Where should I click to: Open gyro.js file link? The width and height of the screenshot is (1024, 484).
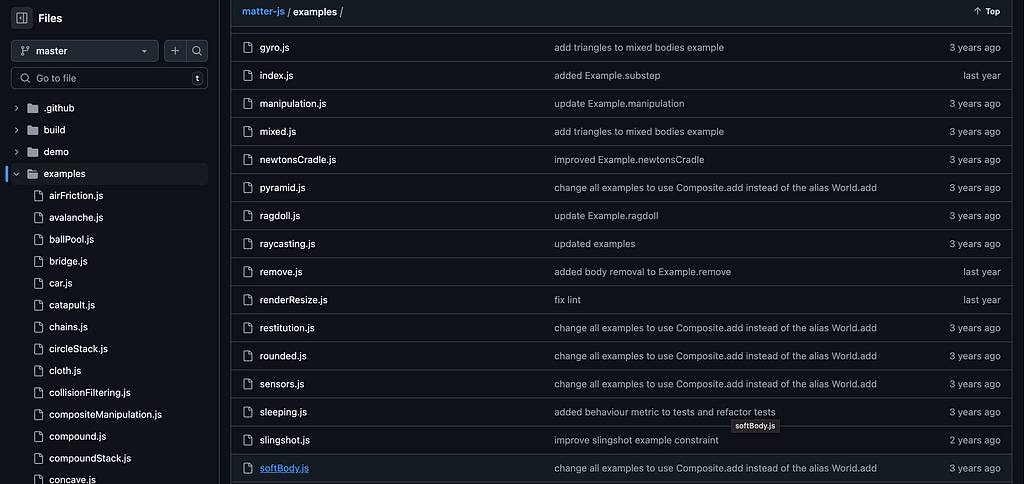tap(275, 48)
